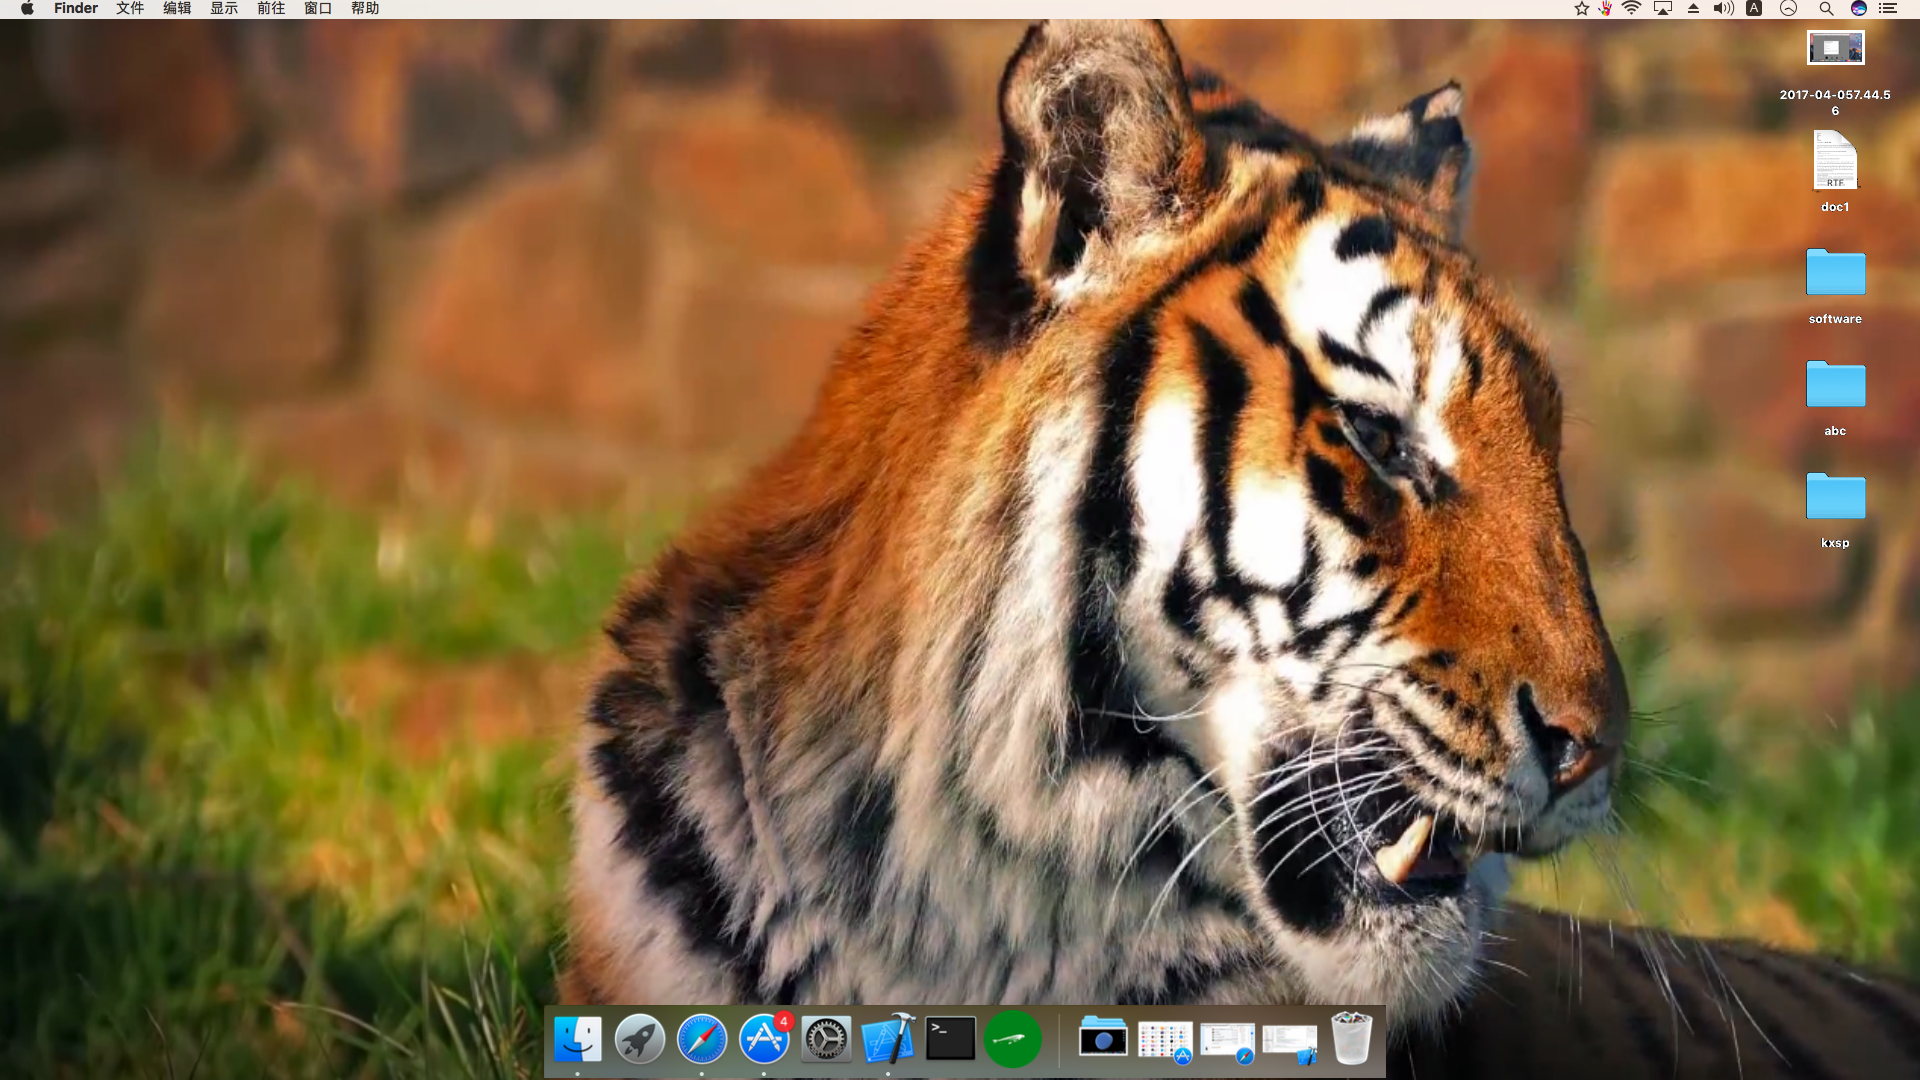Screen dimensions: 1920x1080
Task: Launch Safari from the Dock
Action: [x=702, y=1039]
